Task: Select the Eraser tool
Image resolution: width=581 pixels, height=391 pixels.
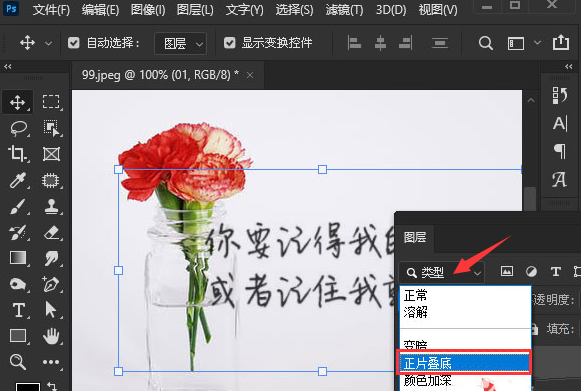Action: pos(52,233)
